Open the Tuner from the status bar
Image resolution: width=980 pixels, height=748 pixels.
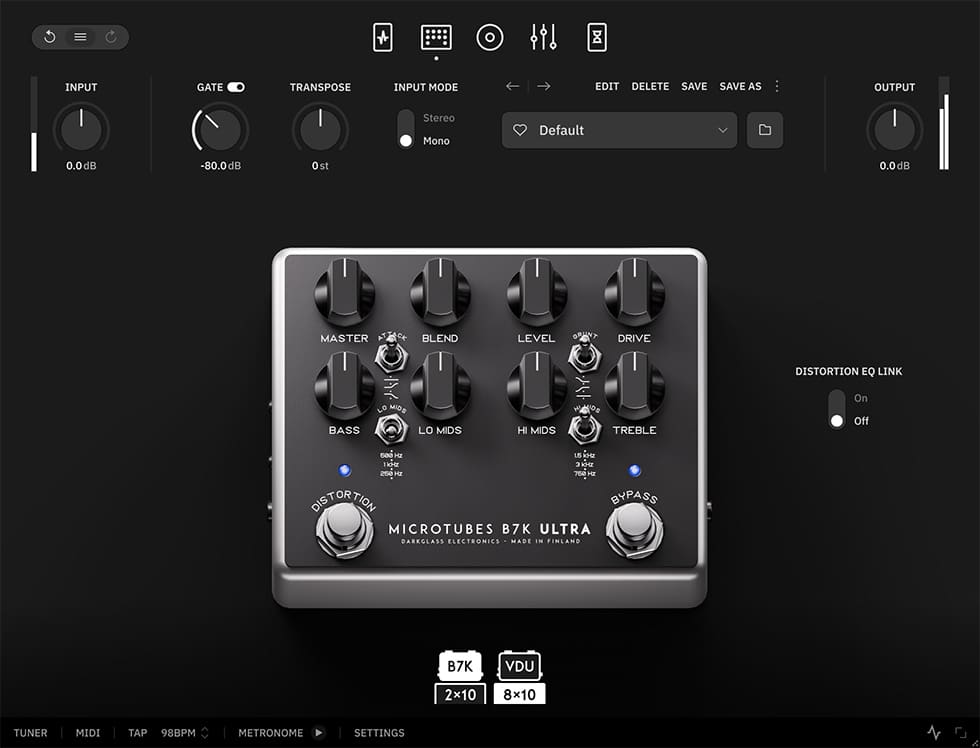(31, 732)
